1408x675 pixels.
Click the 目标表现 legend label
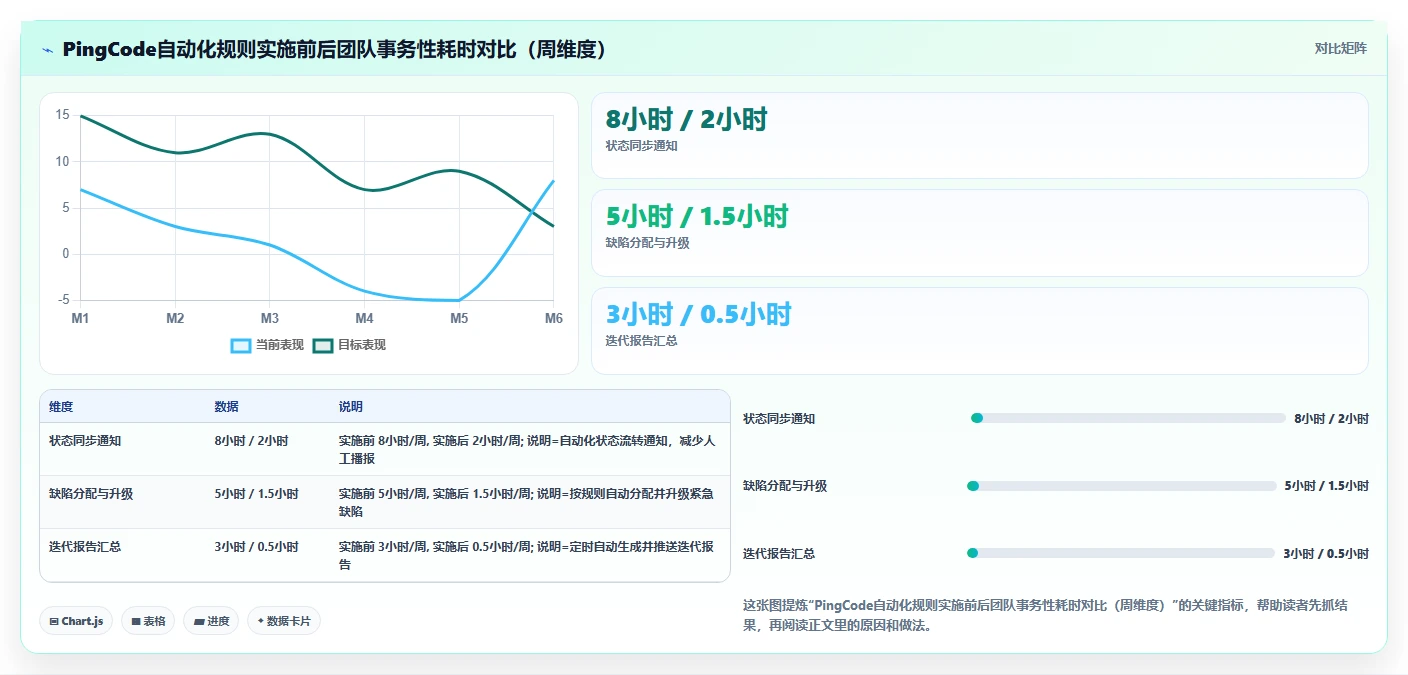tap(362, 345)
